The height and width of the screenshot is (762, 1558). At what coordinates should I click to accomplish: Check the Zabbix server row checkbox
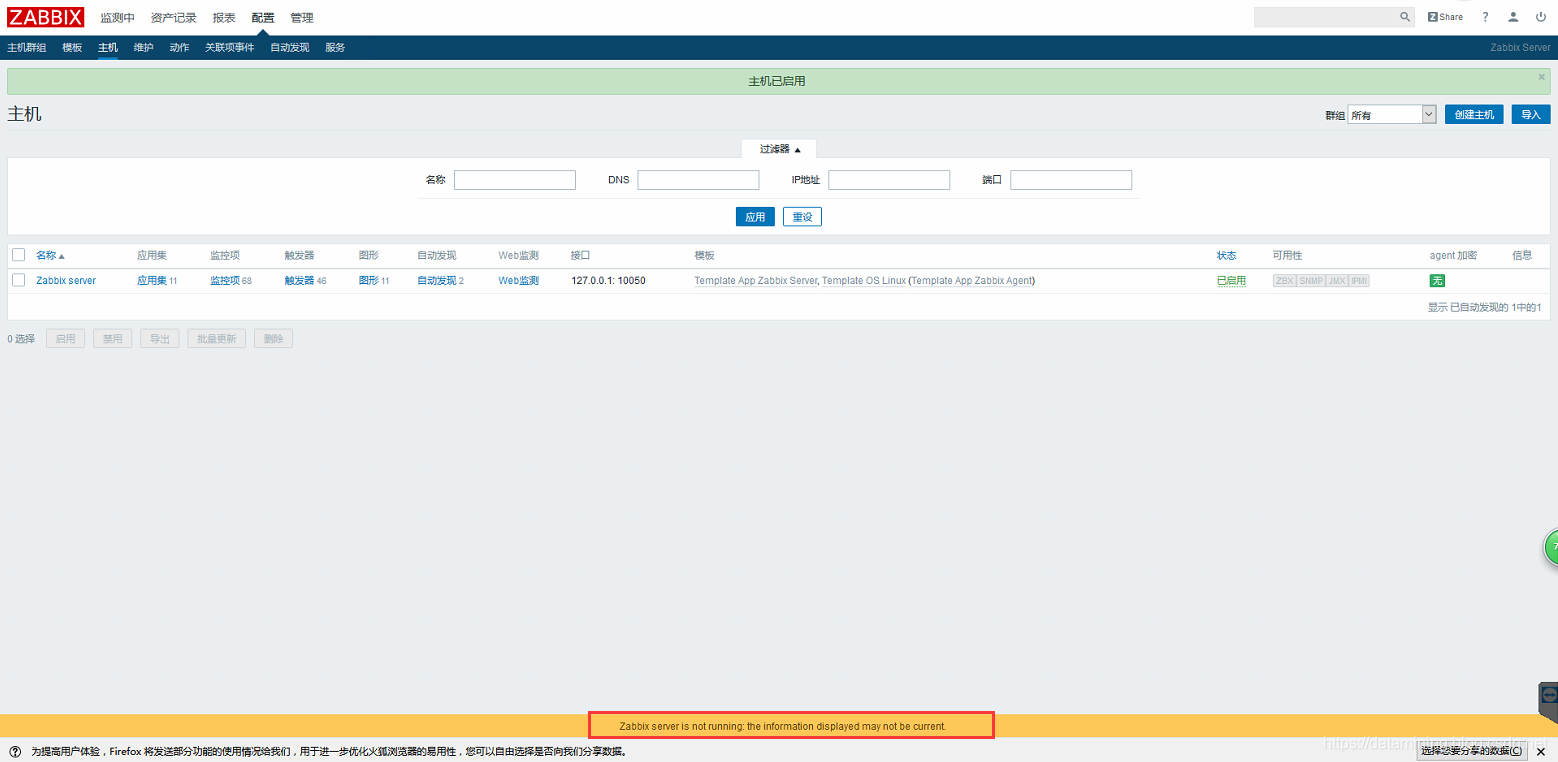tap(18, 280)
